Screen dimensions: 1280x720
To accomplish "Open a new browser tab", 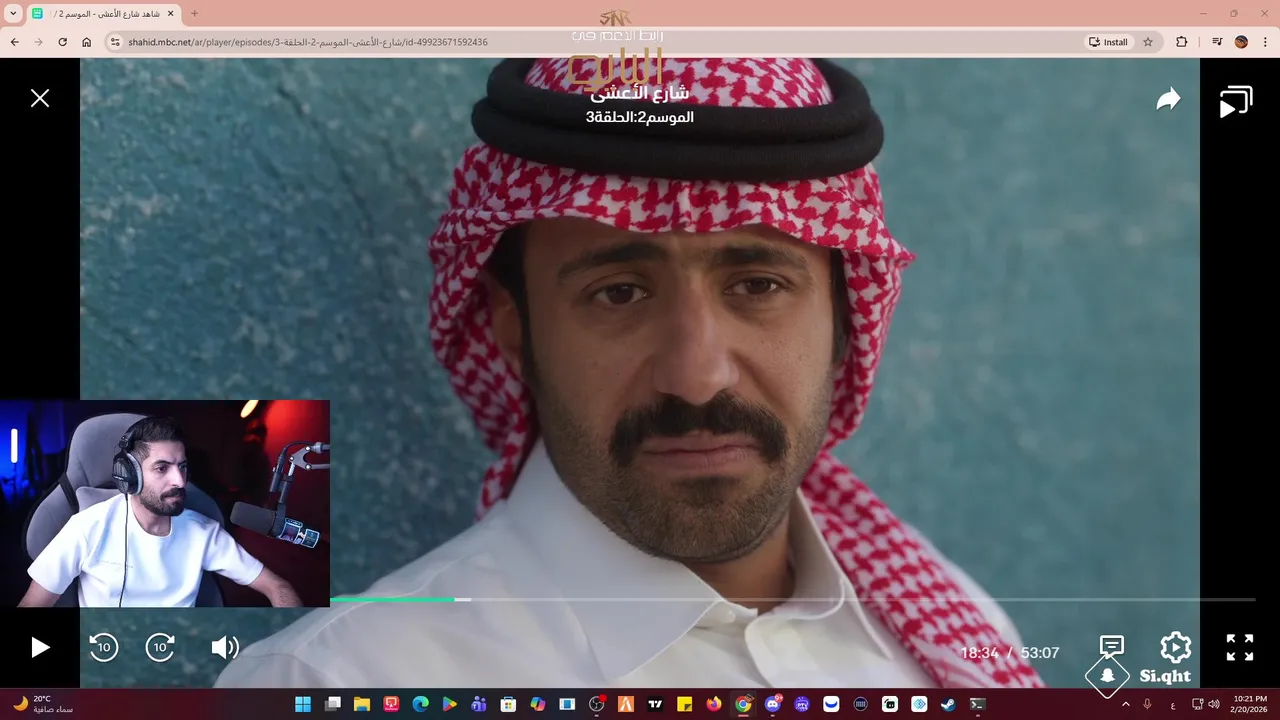I will (194, 14).
